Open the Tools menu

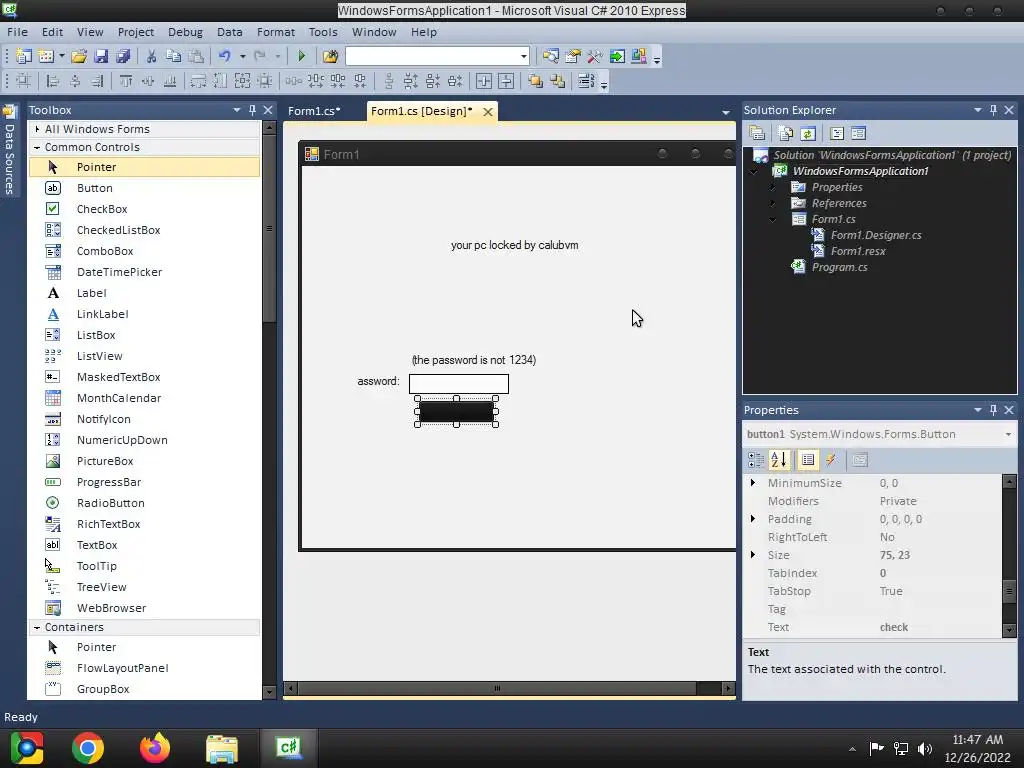coord(323,32)
